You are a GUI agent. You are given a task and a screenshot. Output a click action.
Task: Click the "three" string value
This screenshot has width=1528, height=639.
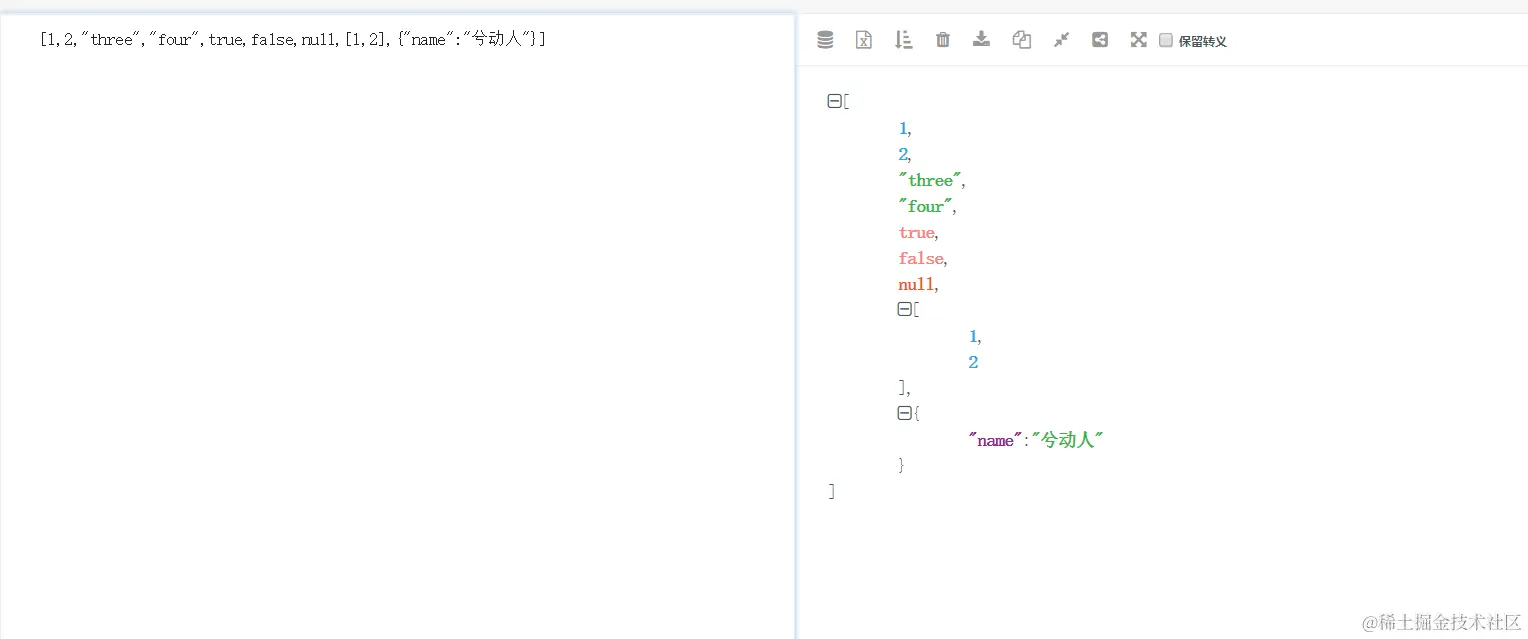[x=930, y=180]
